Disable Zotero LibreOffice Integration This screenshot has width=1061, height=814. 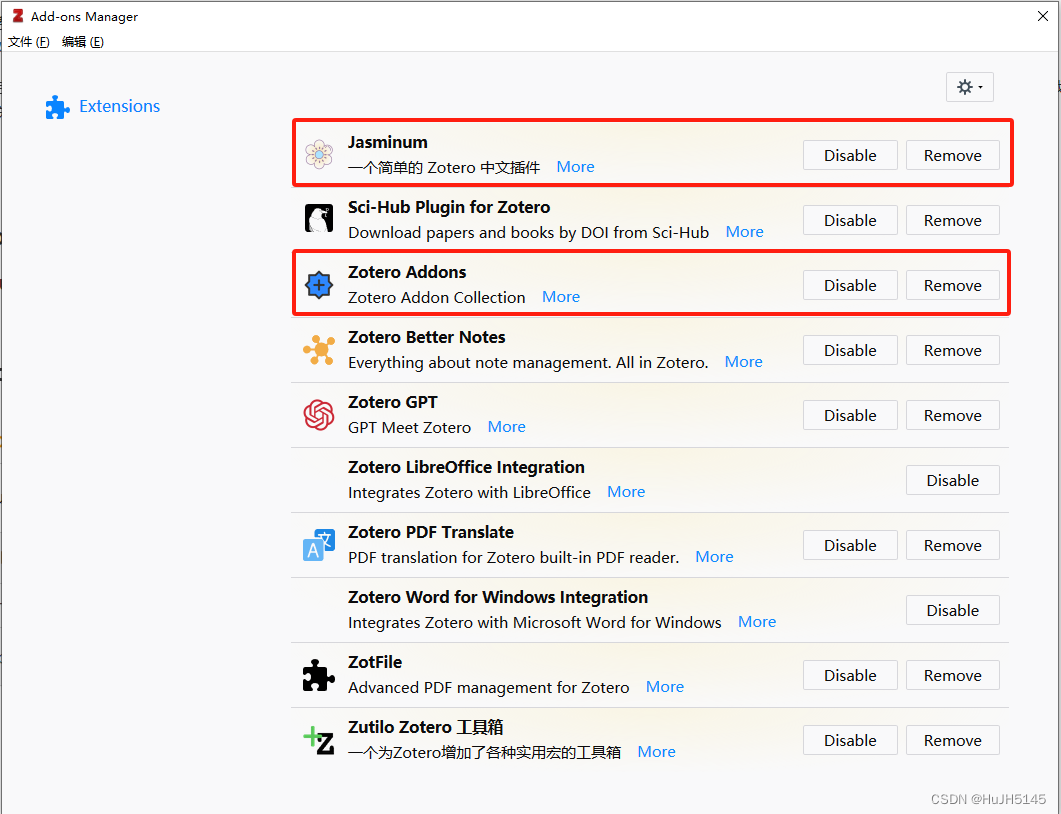953,480
